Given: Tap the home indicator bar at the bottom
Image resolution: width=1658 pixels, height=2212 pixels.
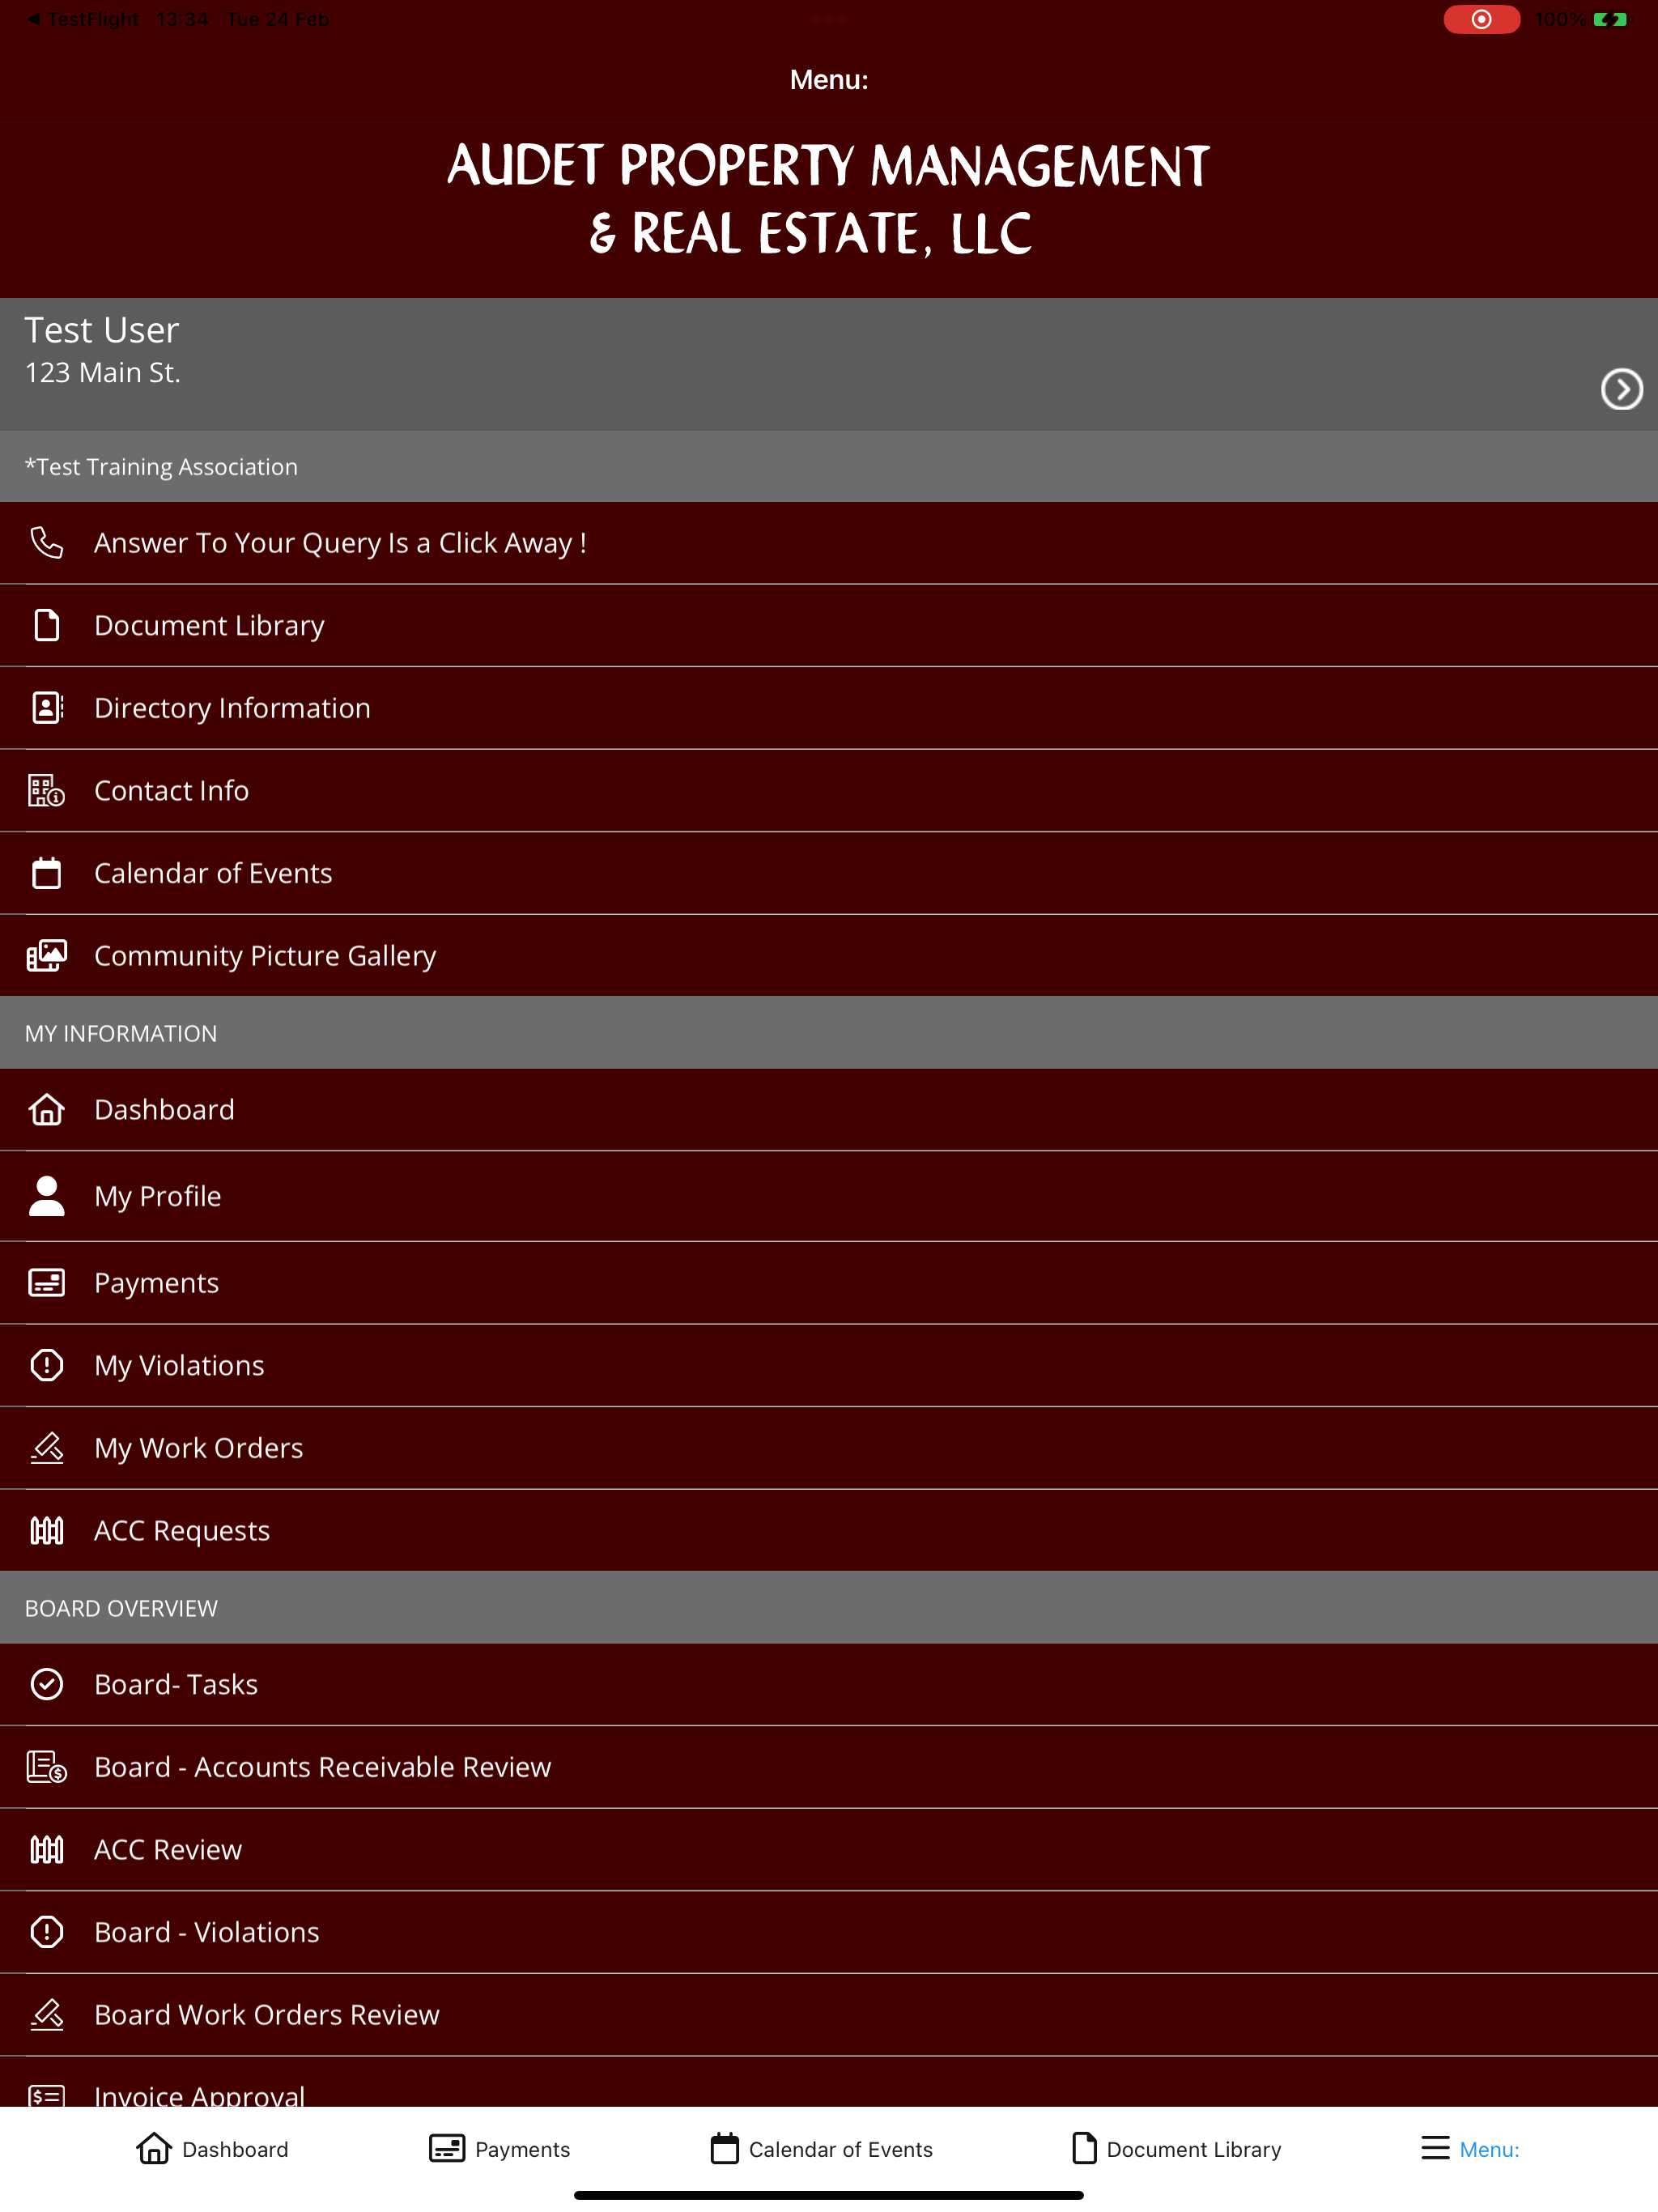Looking at the screenshot, I should (x=829, y=2195).
